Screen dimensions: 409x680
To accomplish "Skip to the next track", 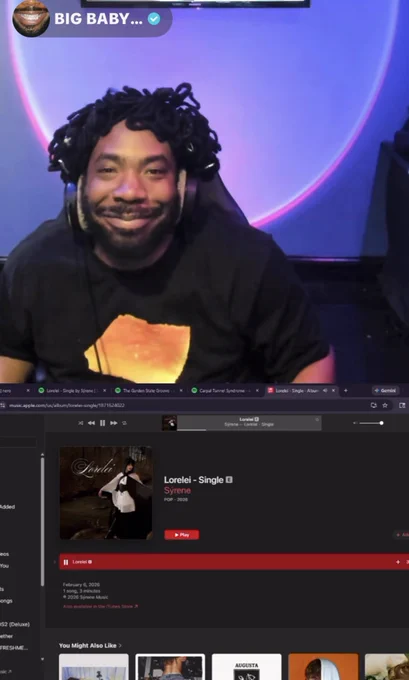I will point(114,423).
